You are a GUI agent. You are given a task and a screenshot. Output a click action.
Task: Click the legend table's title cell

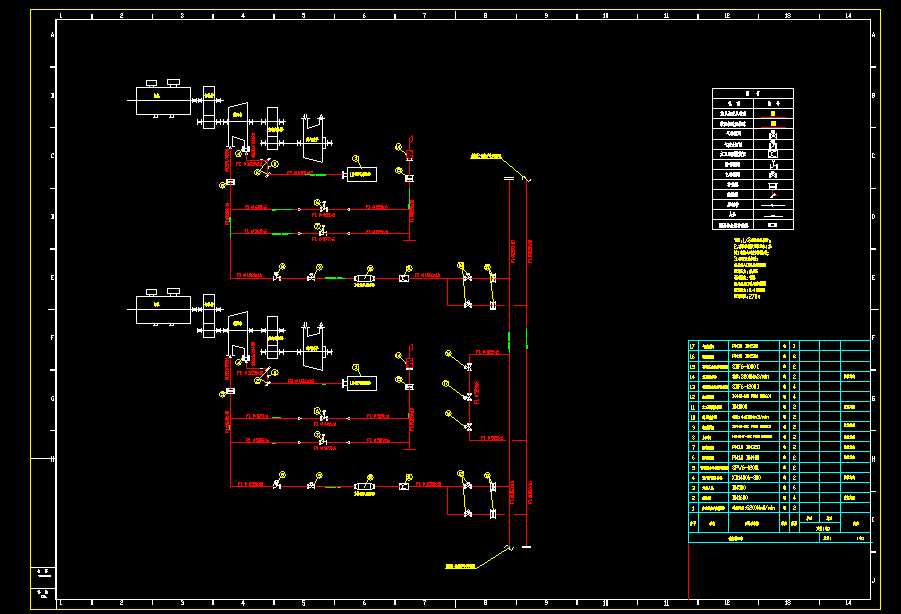pos(753,93)
